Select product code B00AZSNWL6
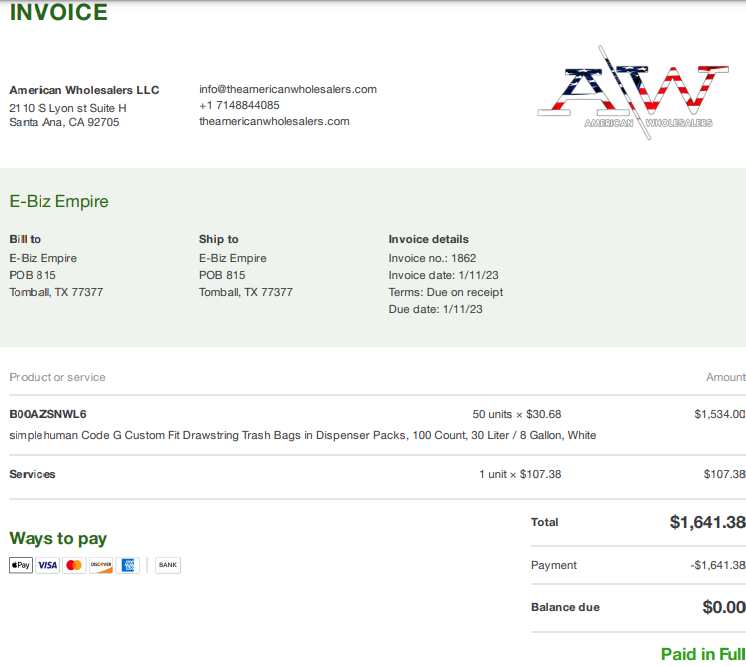This screenshot has height=666, width=746. pos(48,414)
